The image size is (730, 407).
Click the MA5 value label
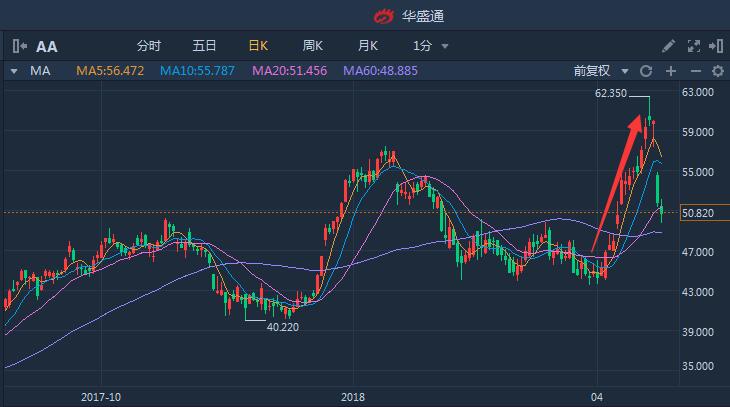[x=118, y=71]
